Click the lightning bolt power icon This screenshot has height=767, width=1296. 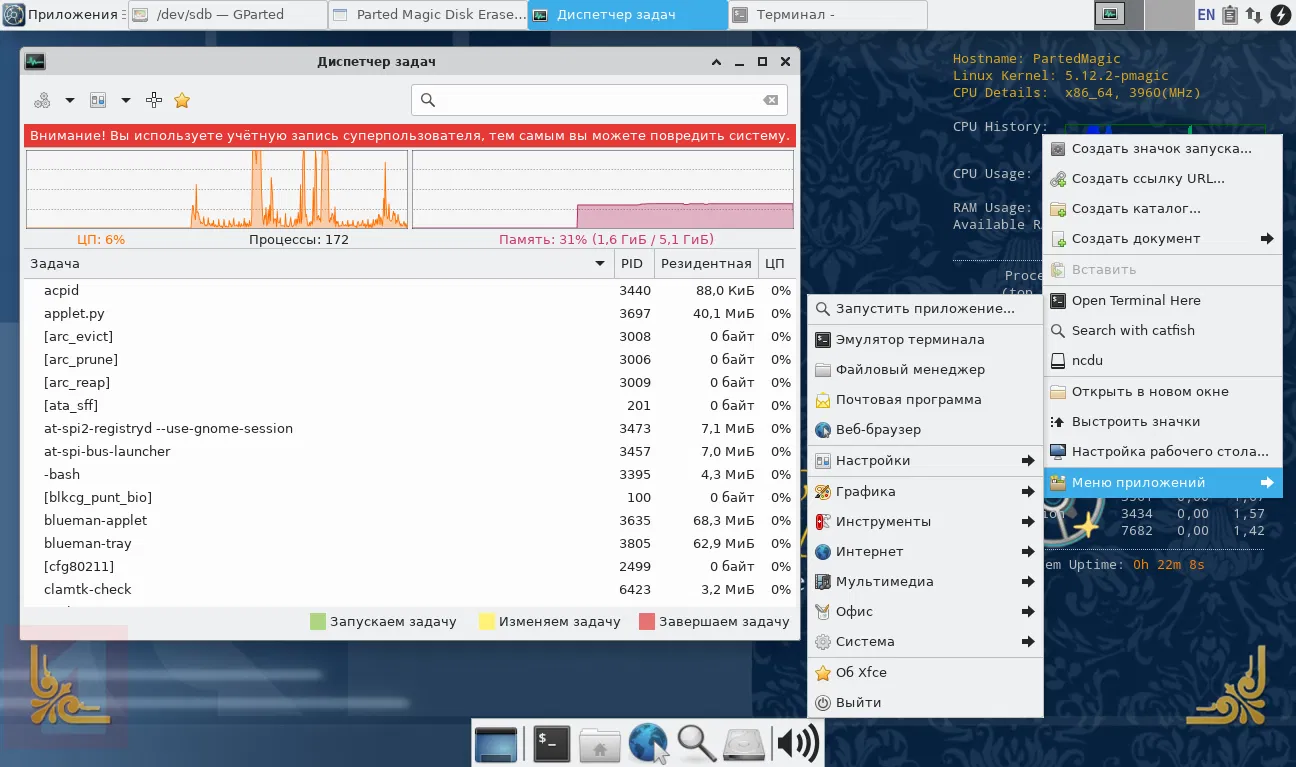pyautogui.click(x=1280, y=14)
